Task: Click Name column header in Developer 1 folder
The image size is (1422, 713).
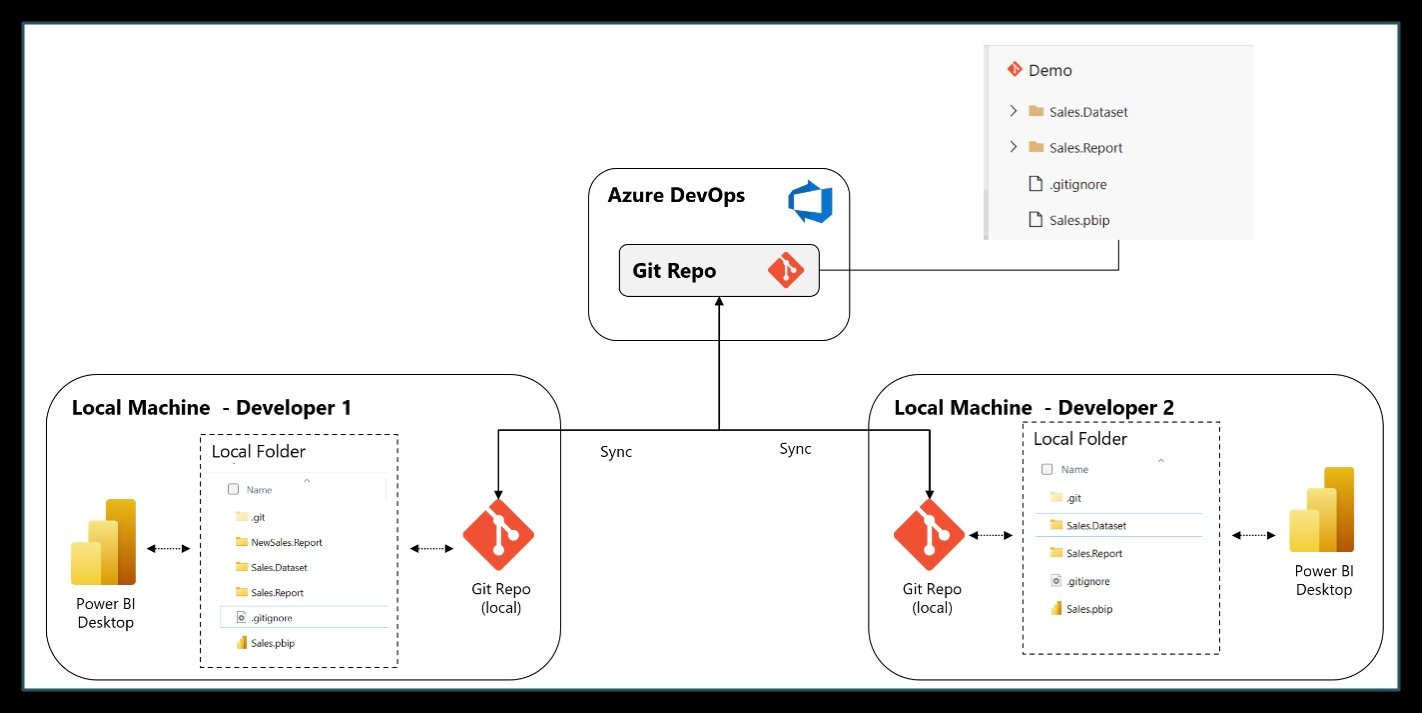Action: [x=259, y=490]
